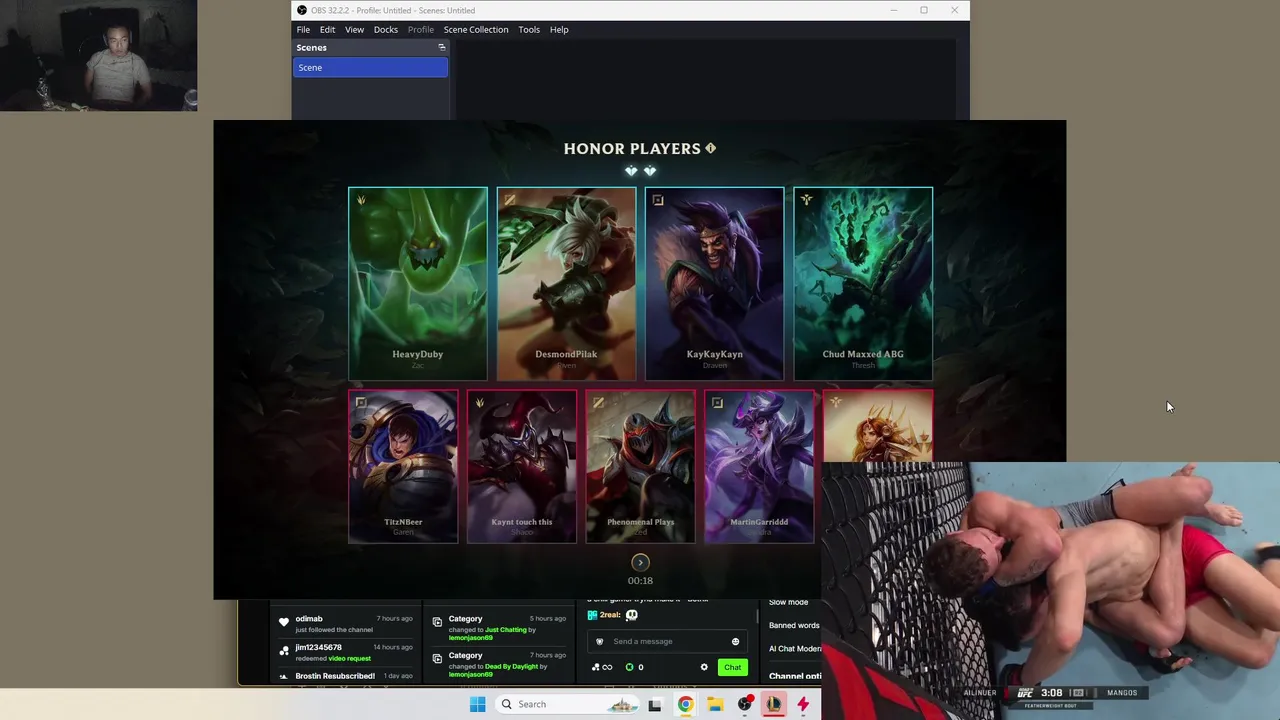
Task: Open Task View on the taskbar
Action: point(654,704)
